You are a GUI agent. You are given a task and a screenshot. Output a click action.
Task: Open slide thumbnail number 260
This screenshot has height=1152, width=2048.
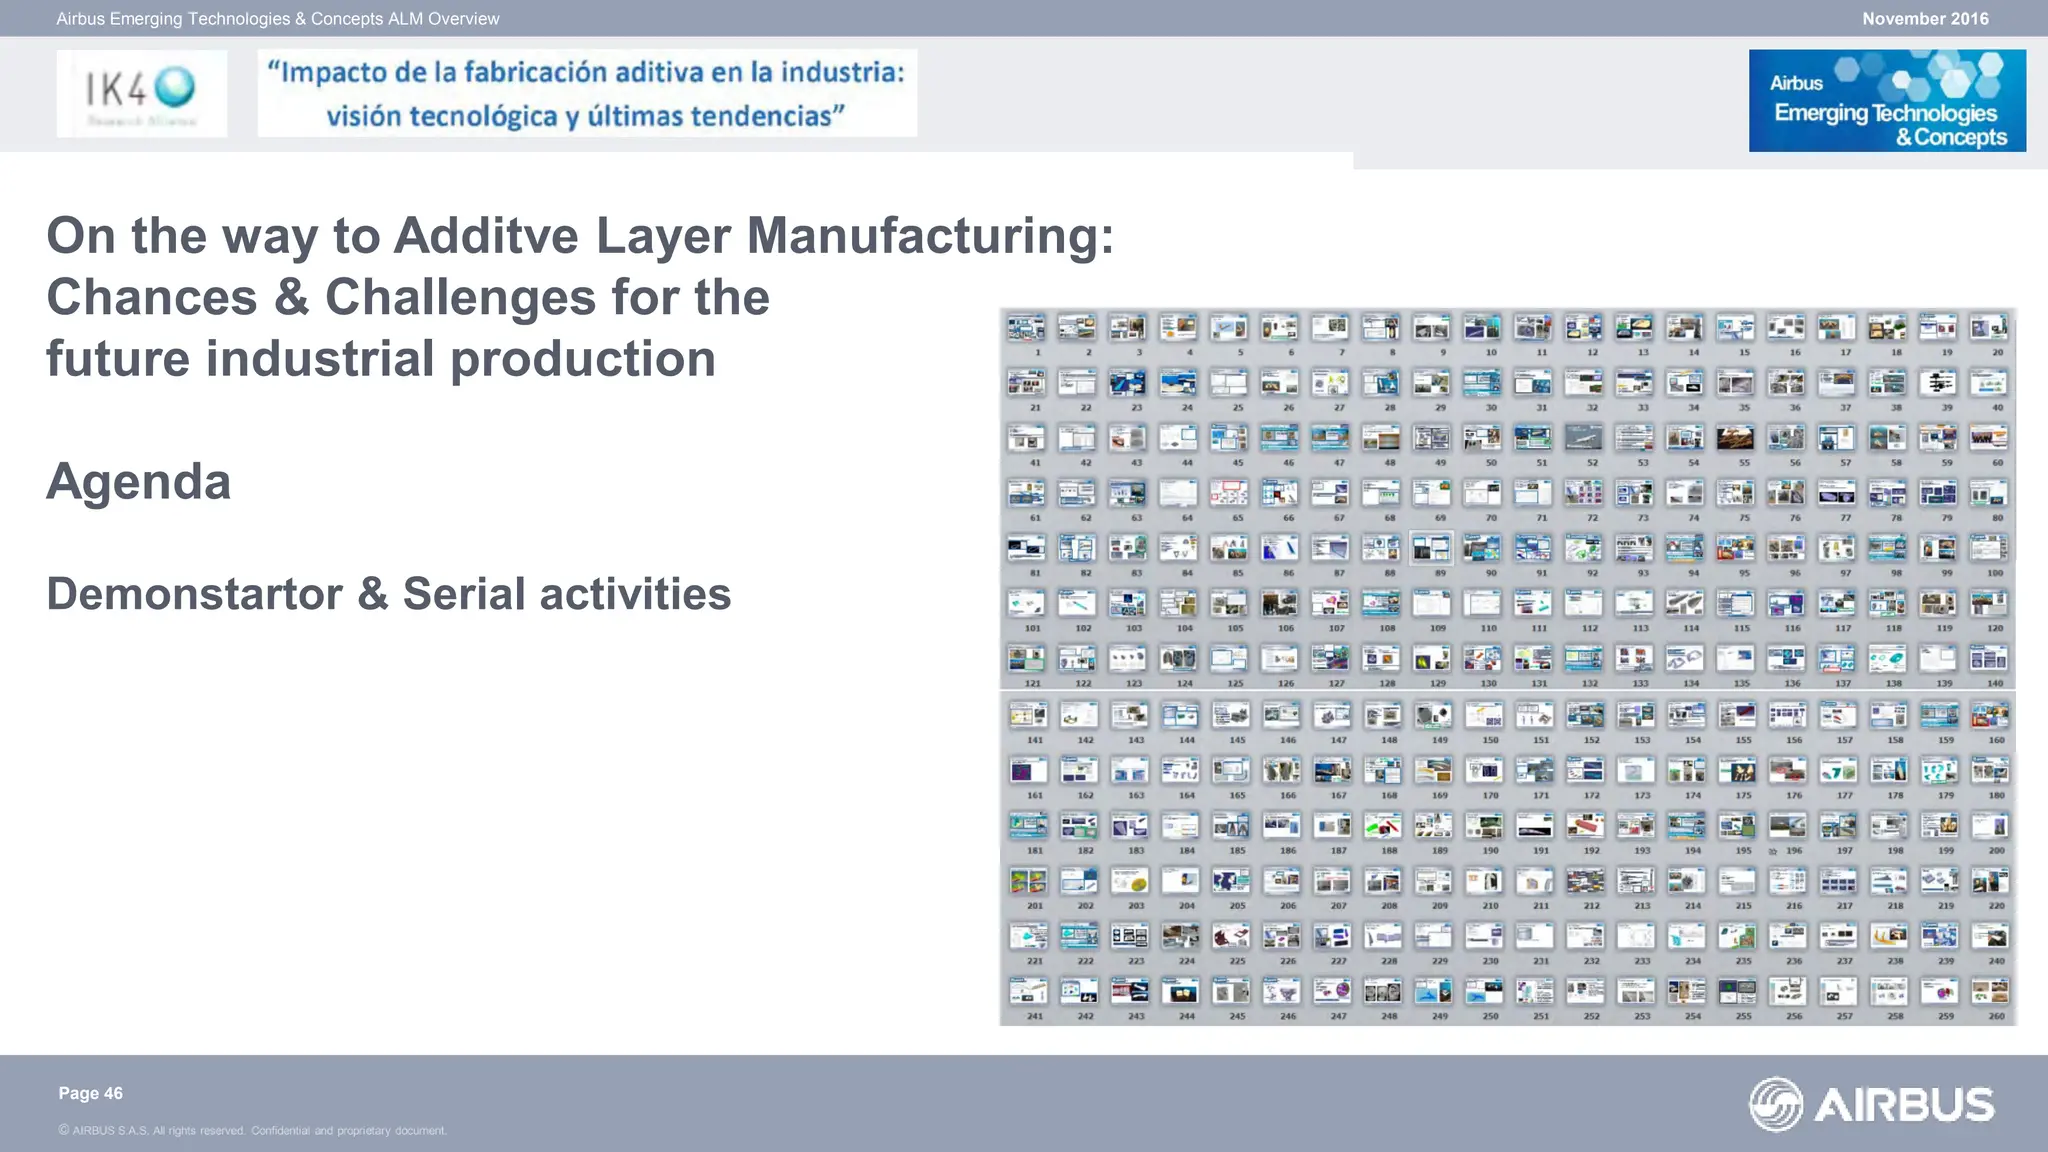pyautogui.click(x=1990, y=991)
